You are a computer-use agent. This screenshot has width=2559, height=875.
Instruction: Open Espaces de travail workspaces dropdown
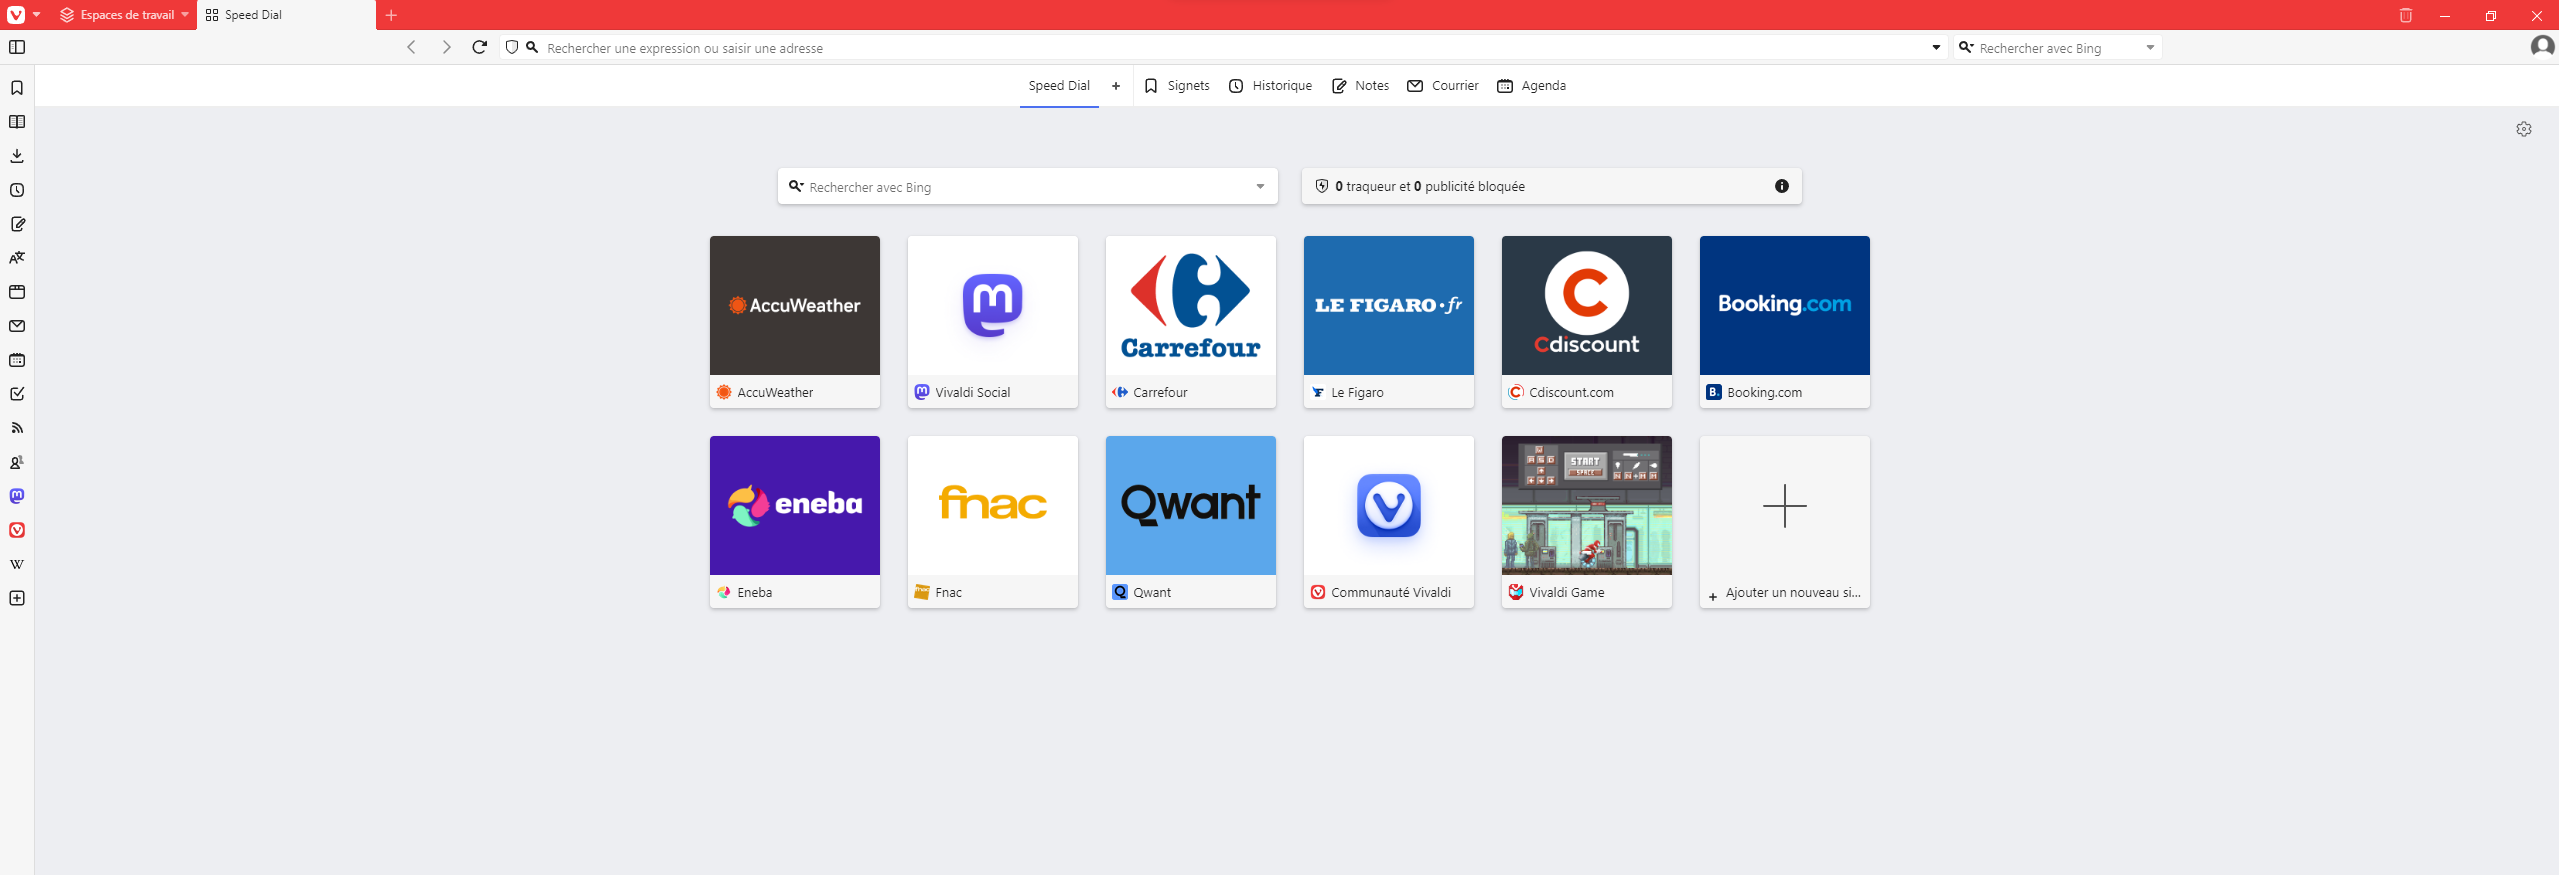click(124, 15)
